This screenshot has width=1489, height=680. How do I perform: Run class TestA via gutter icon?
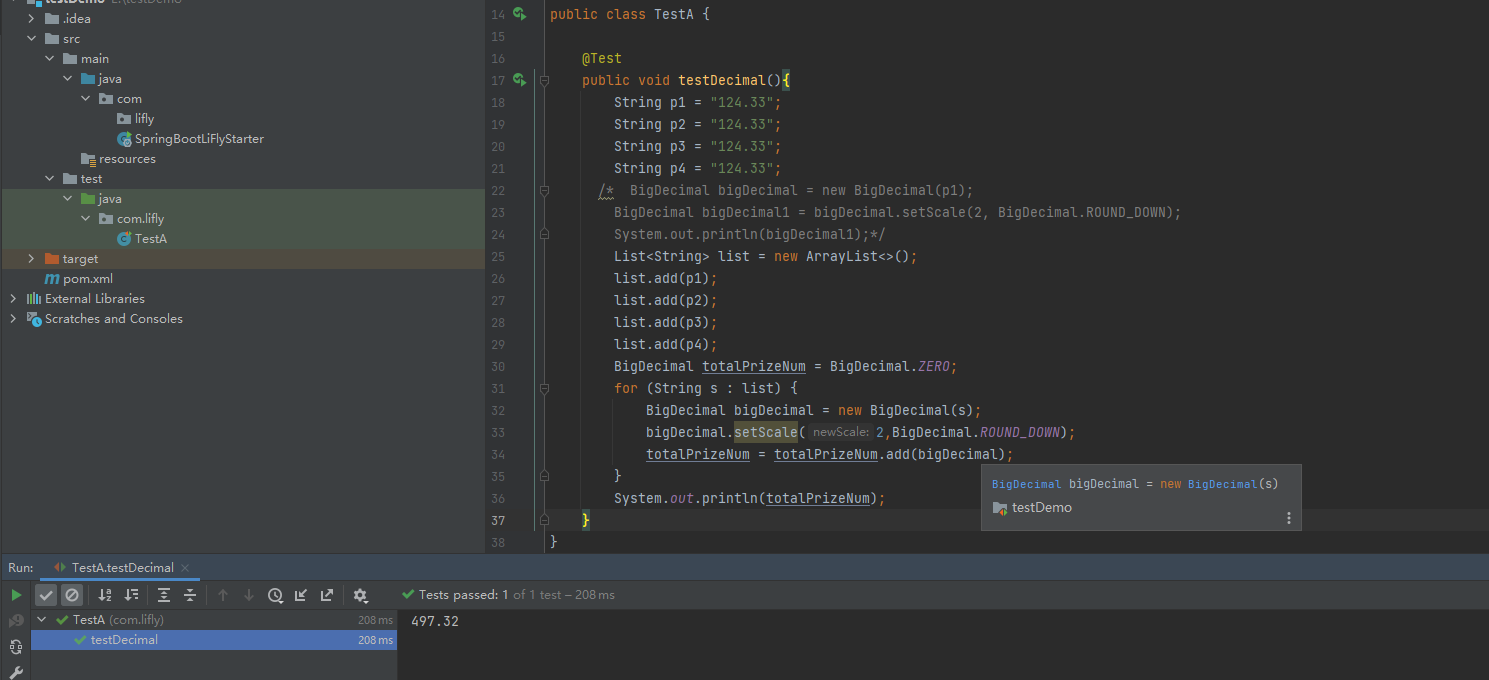coord(519,14)
